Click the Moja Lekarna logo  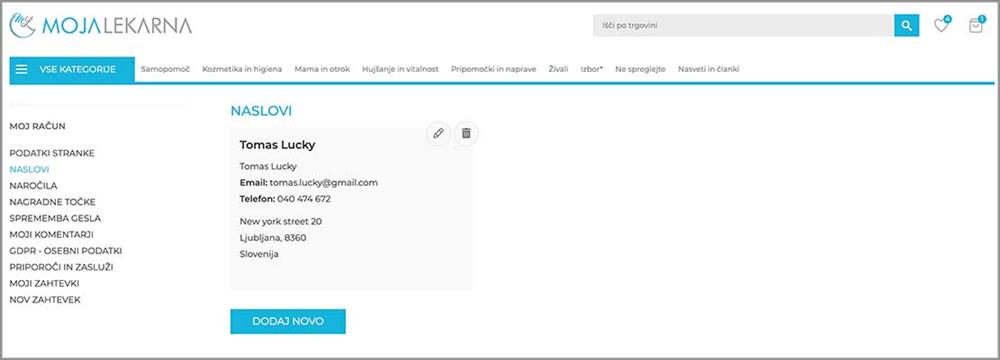pyautogui.click(x=100, y=26)
